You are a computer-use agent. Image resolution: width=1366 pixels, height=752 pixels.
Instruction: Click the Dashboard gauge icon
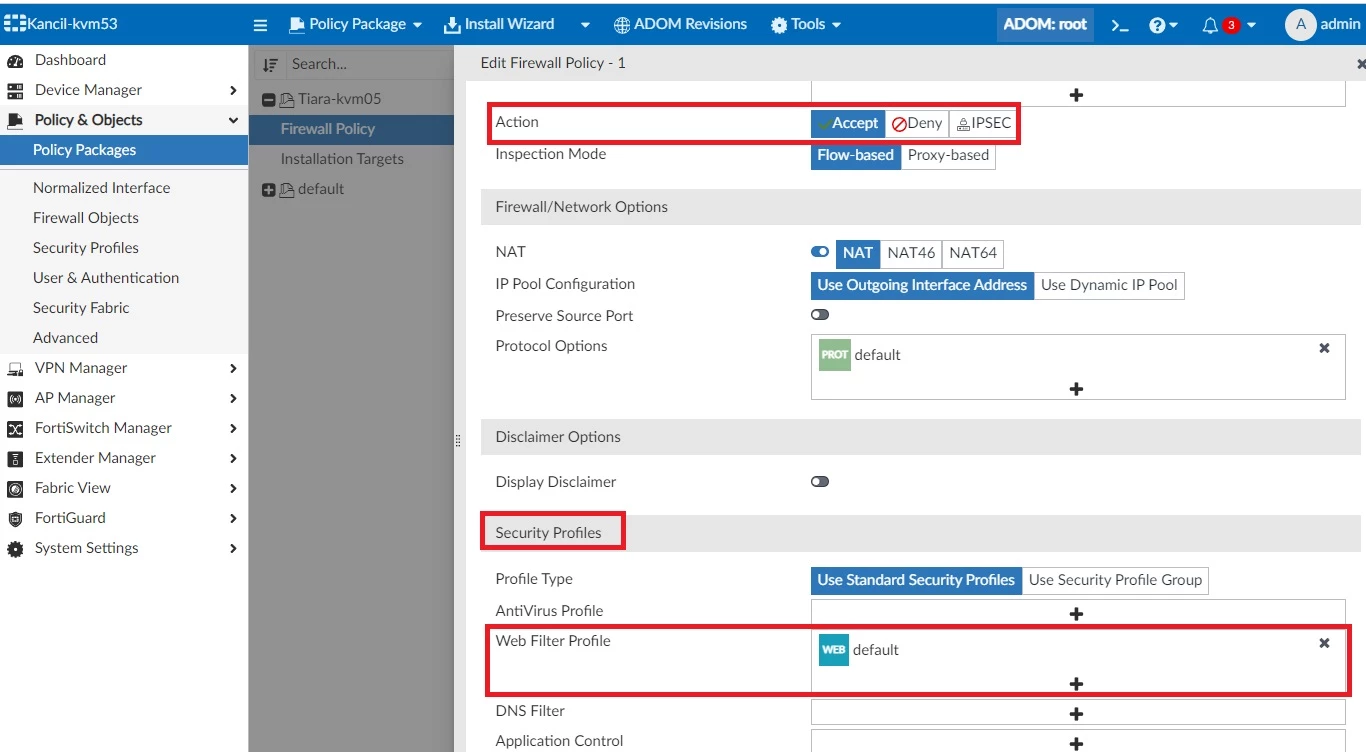[15, 60]
